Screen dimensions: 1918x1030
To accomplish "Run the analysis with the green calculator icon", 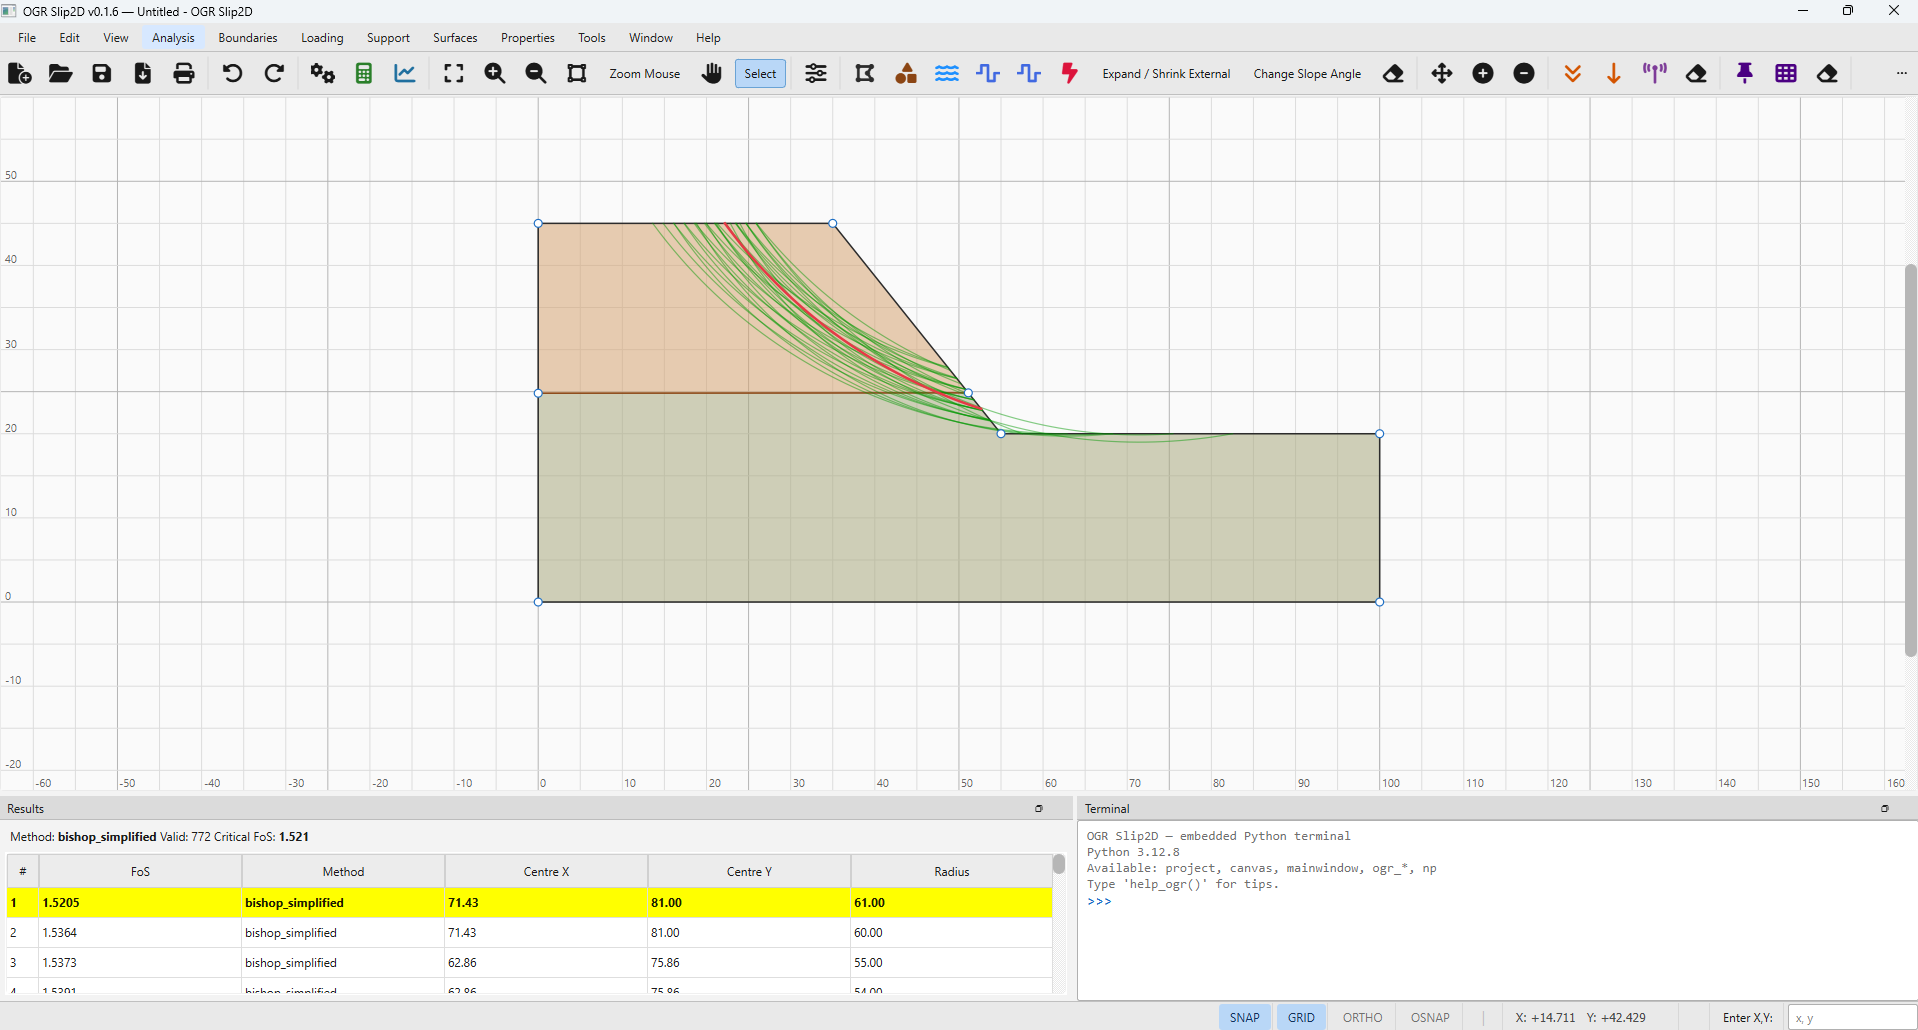I will [363, 73].
